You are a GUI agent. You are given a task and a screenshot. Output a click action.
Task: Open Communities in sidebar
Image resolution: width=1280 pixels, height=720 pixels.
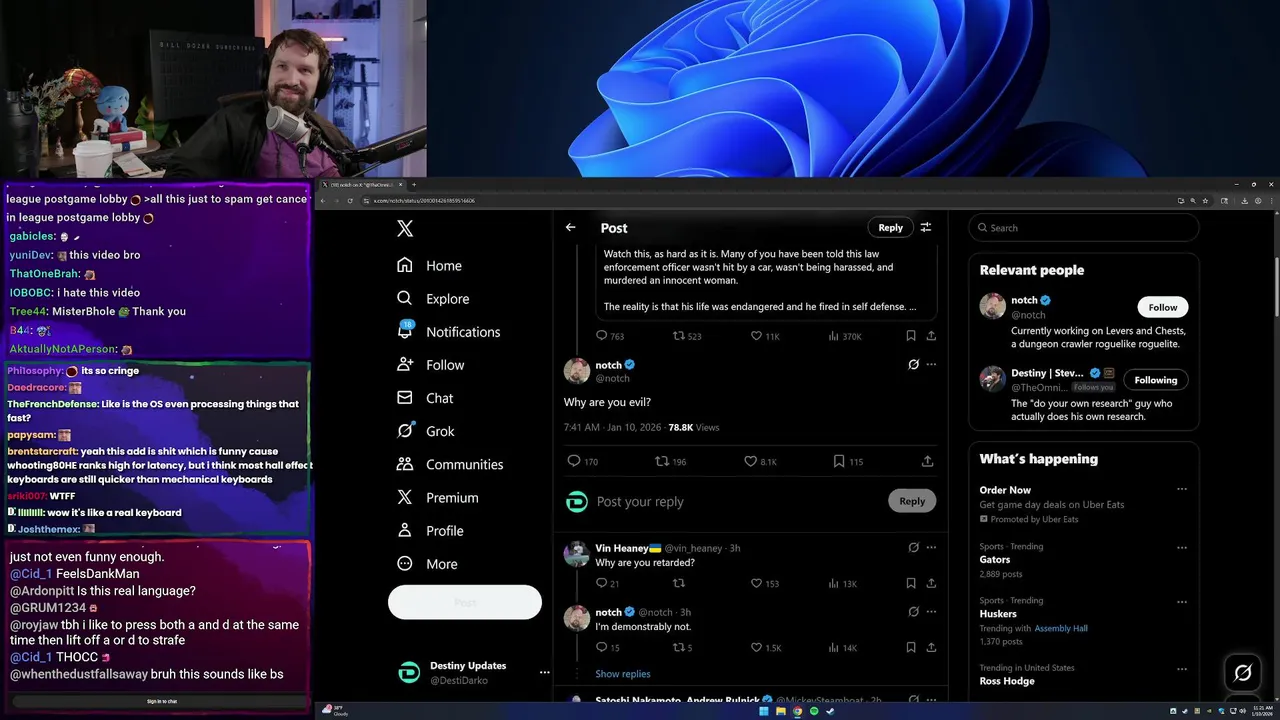(x=450, y=465)
